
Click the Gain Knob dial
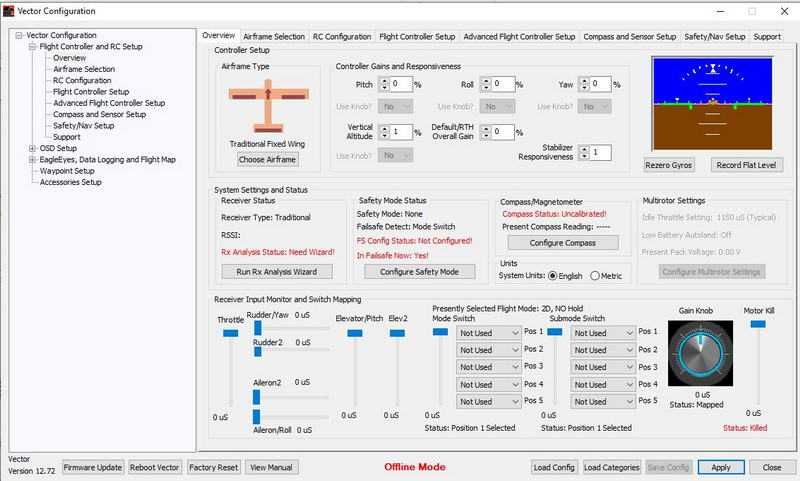pyautogui.click(x=700, y=353)
